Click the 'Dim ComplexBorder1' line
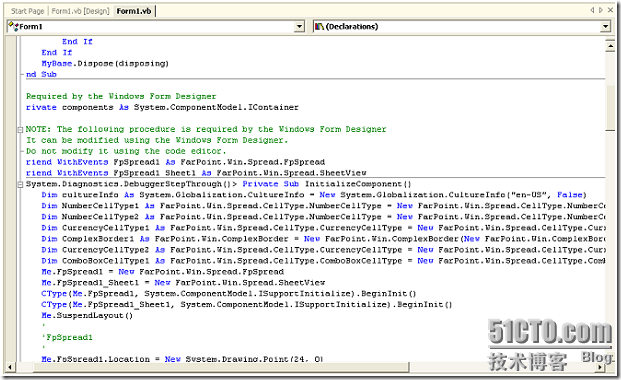 coord(324,239)
